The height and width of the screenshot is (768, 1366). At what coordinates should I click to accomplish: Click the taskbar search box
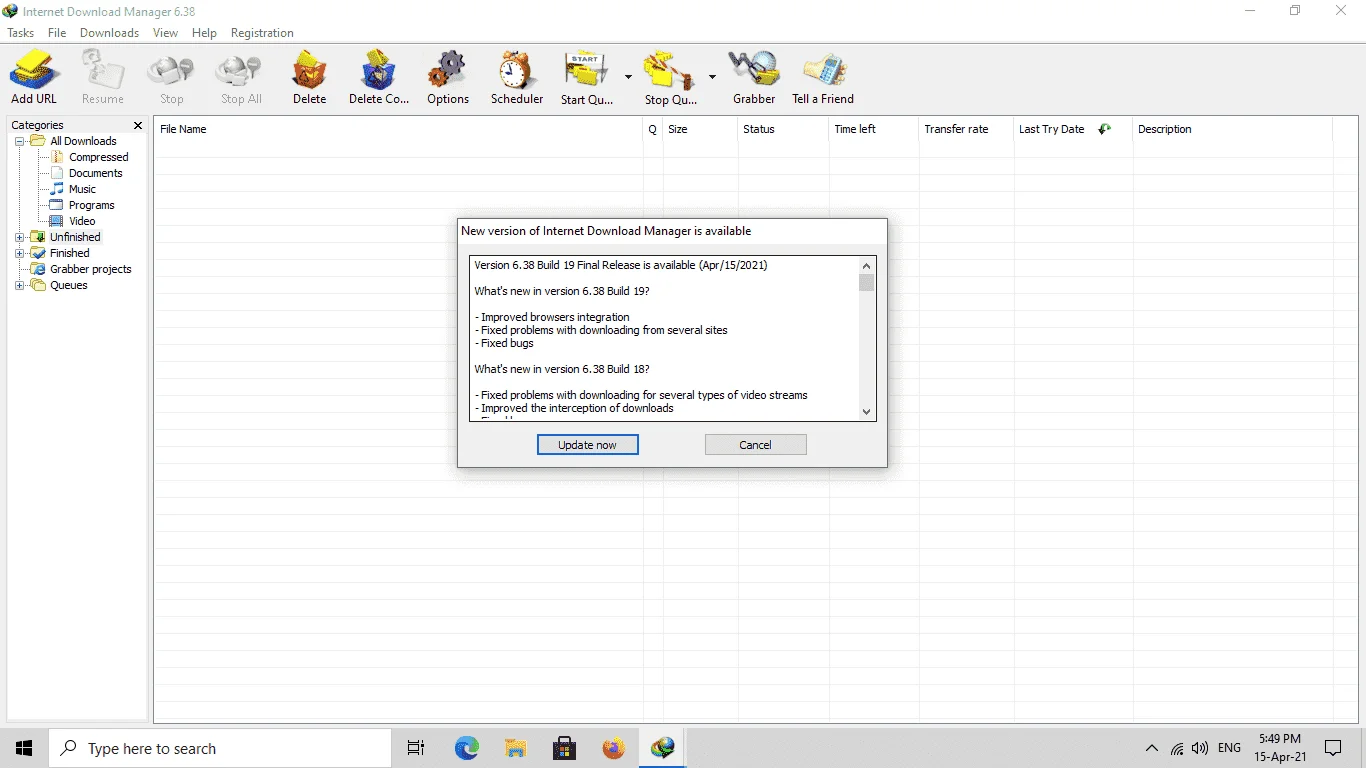[220, 748]
